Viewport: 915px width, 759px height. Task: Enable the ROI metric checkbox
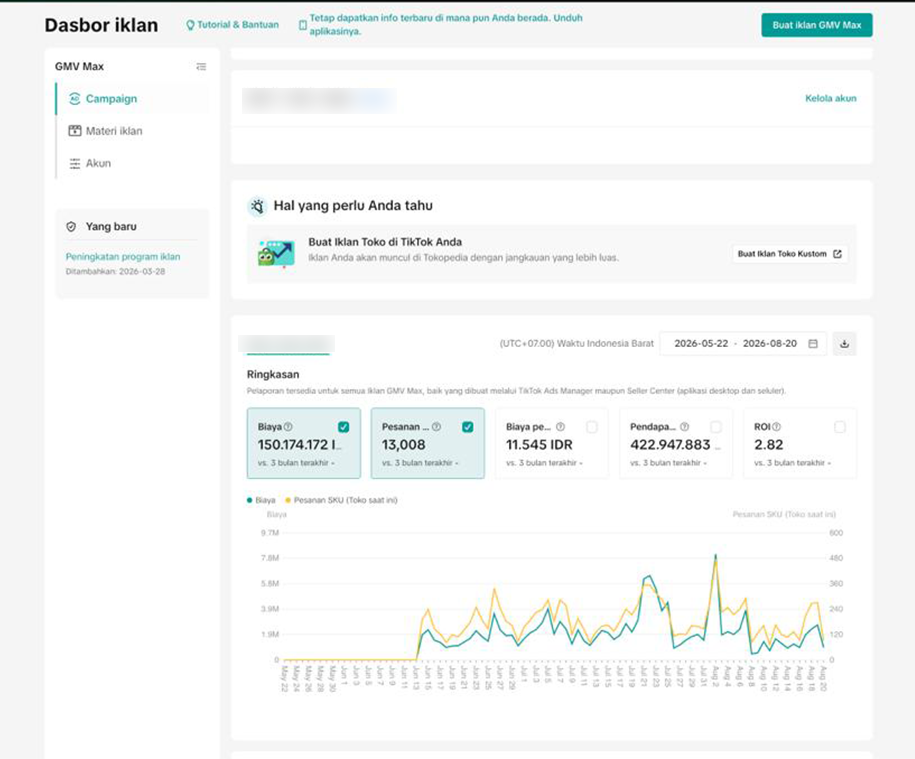[840, 427]
